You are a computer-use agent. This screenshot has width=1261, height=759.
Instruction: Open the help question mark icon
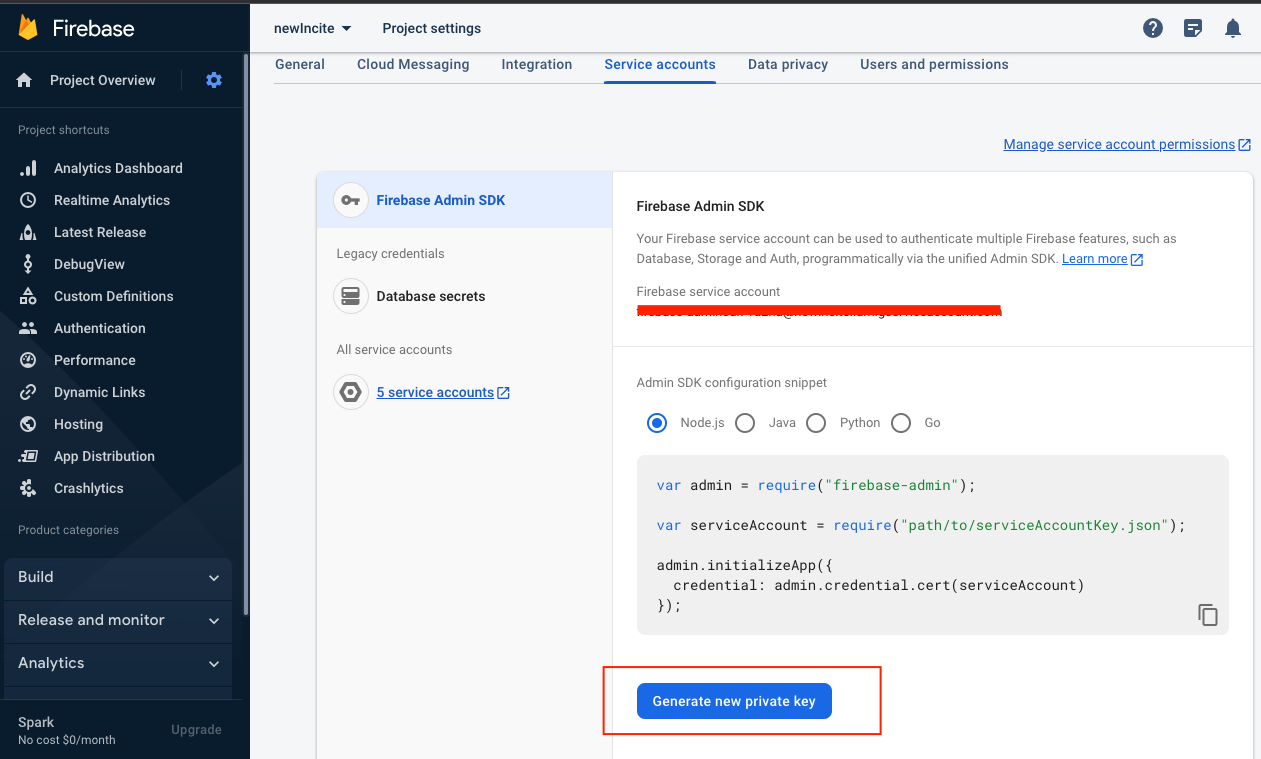(1153, 28)
